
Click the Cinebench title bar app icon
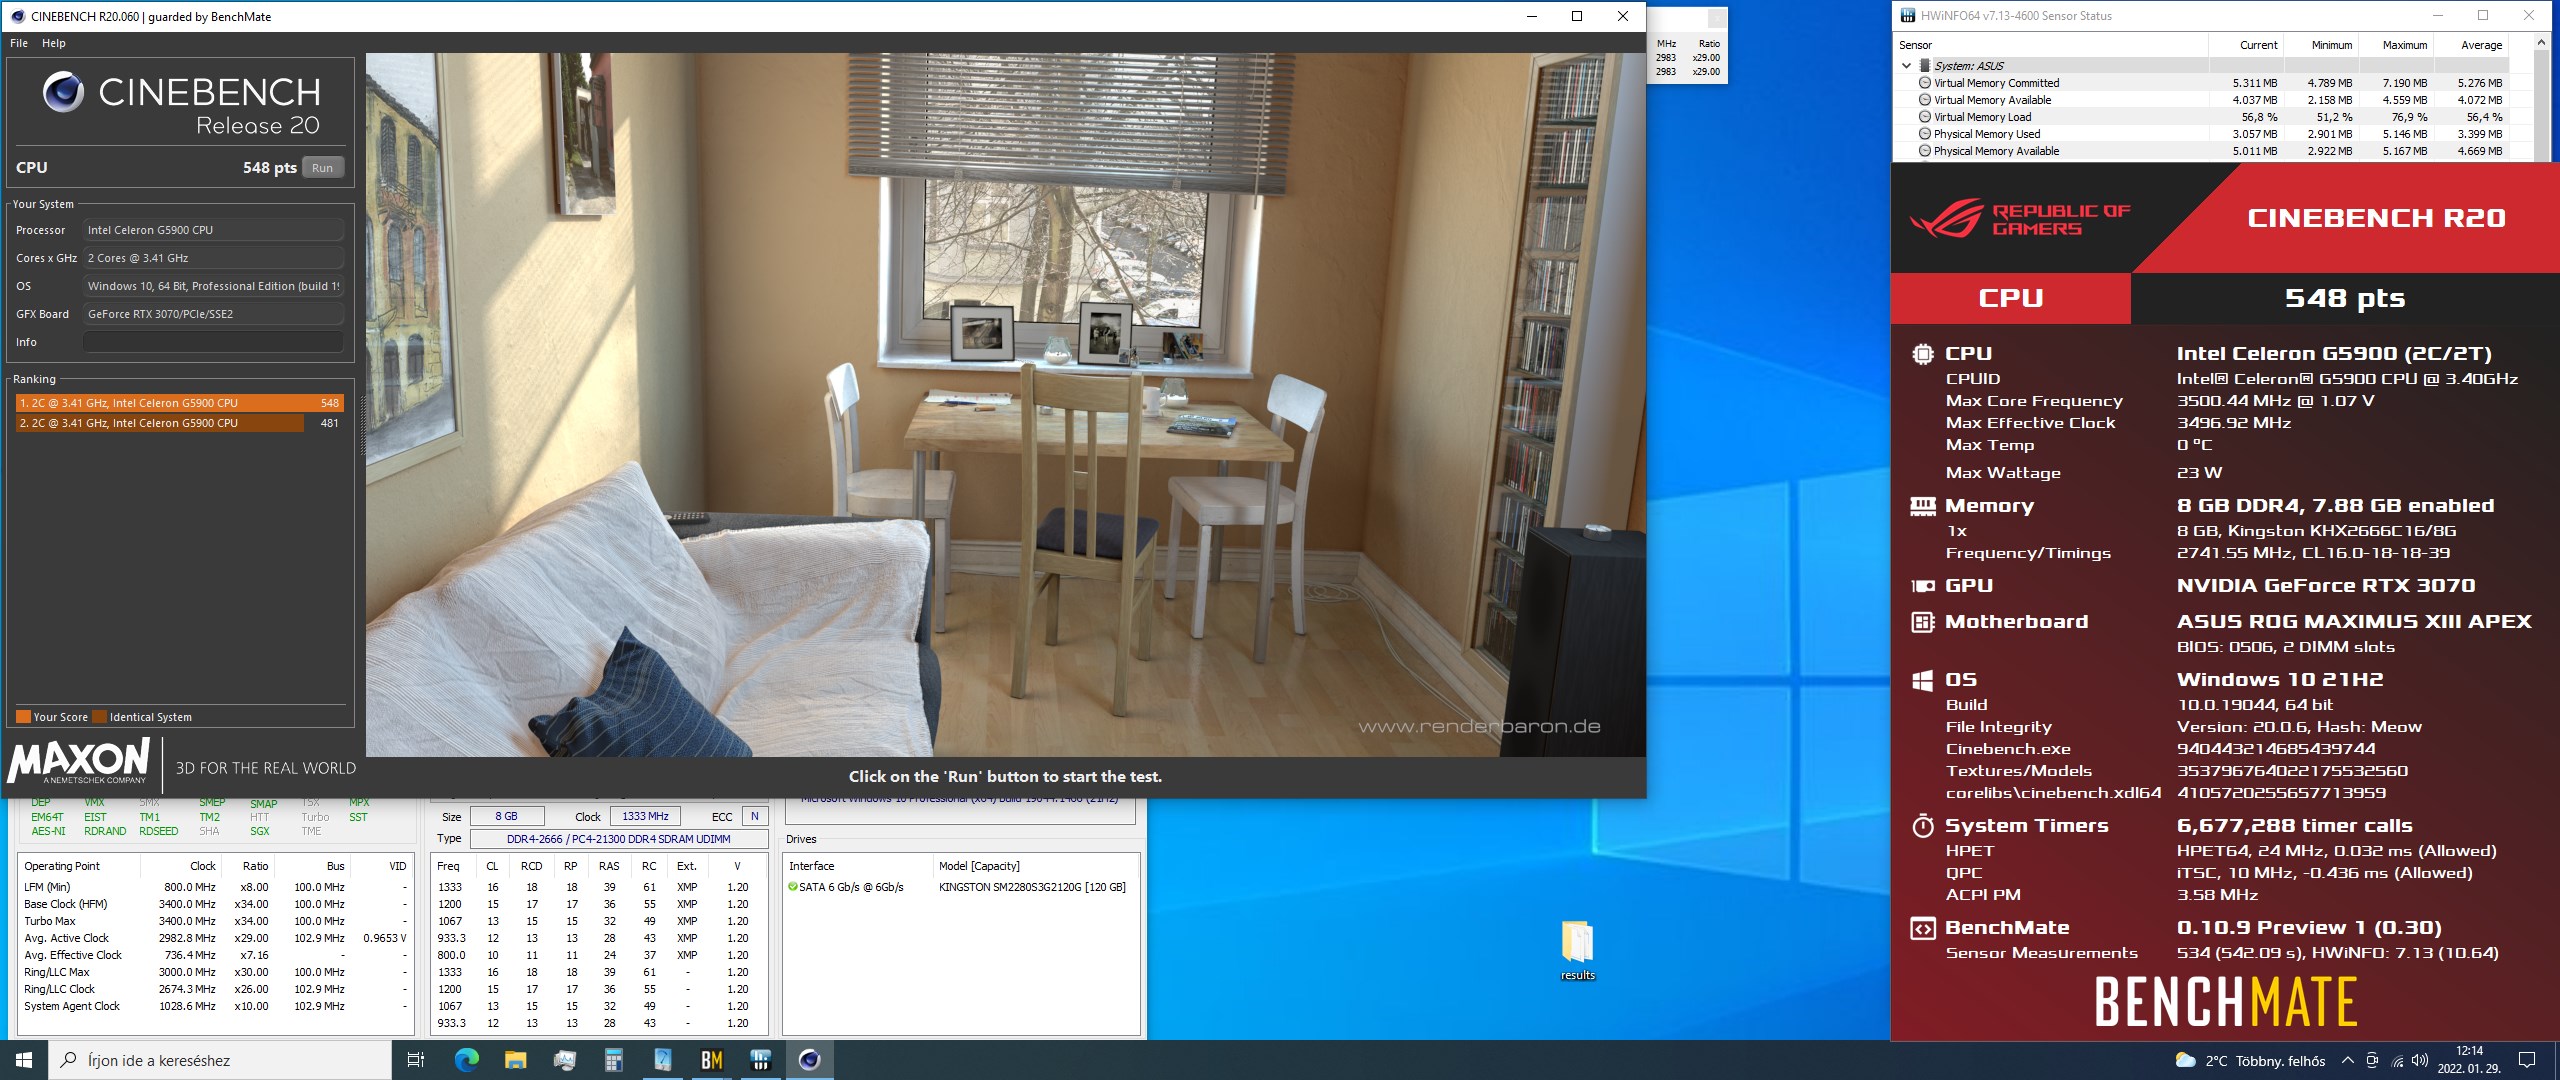click(x=16, y=16)
